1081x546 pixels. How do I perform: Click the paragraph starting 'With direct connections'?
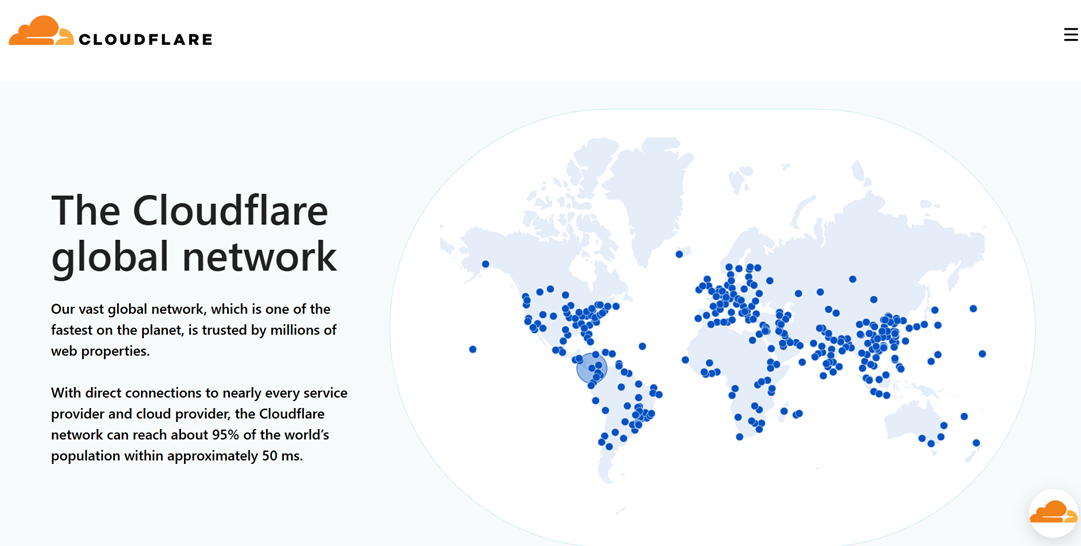tap(199, 424)
